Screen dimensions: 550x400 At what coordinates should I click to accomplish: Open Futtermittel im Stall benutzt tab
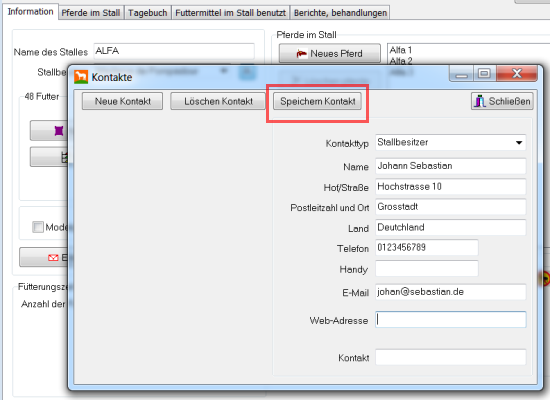coord(230,13)
